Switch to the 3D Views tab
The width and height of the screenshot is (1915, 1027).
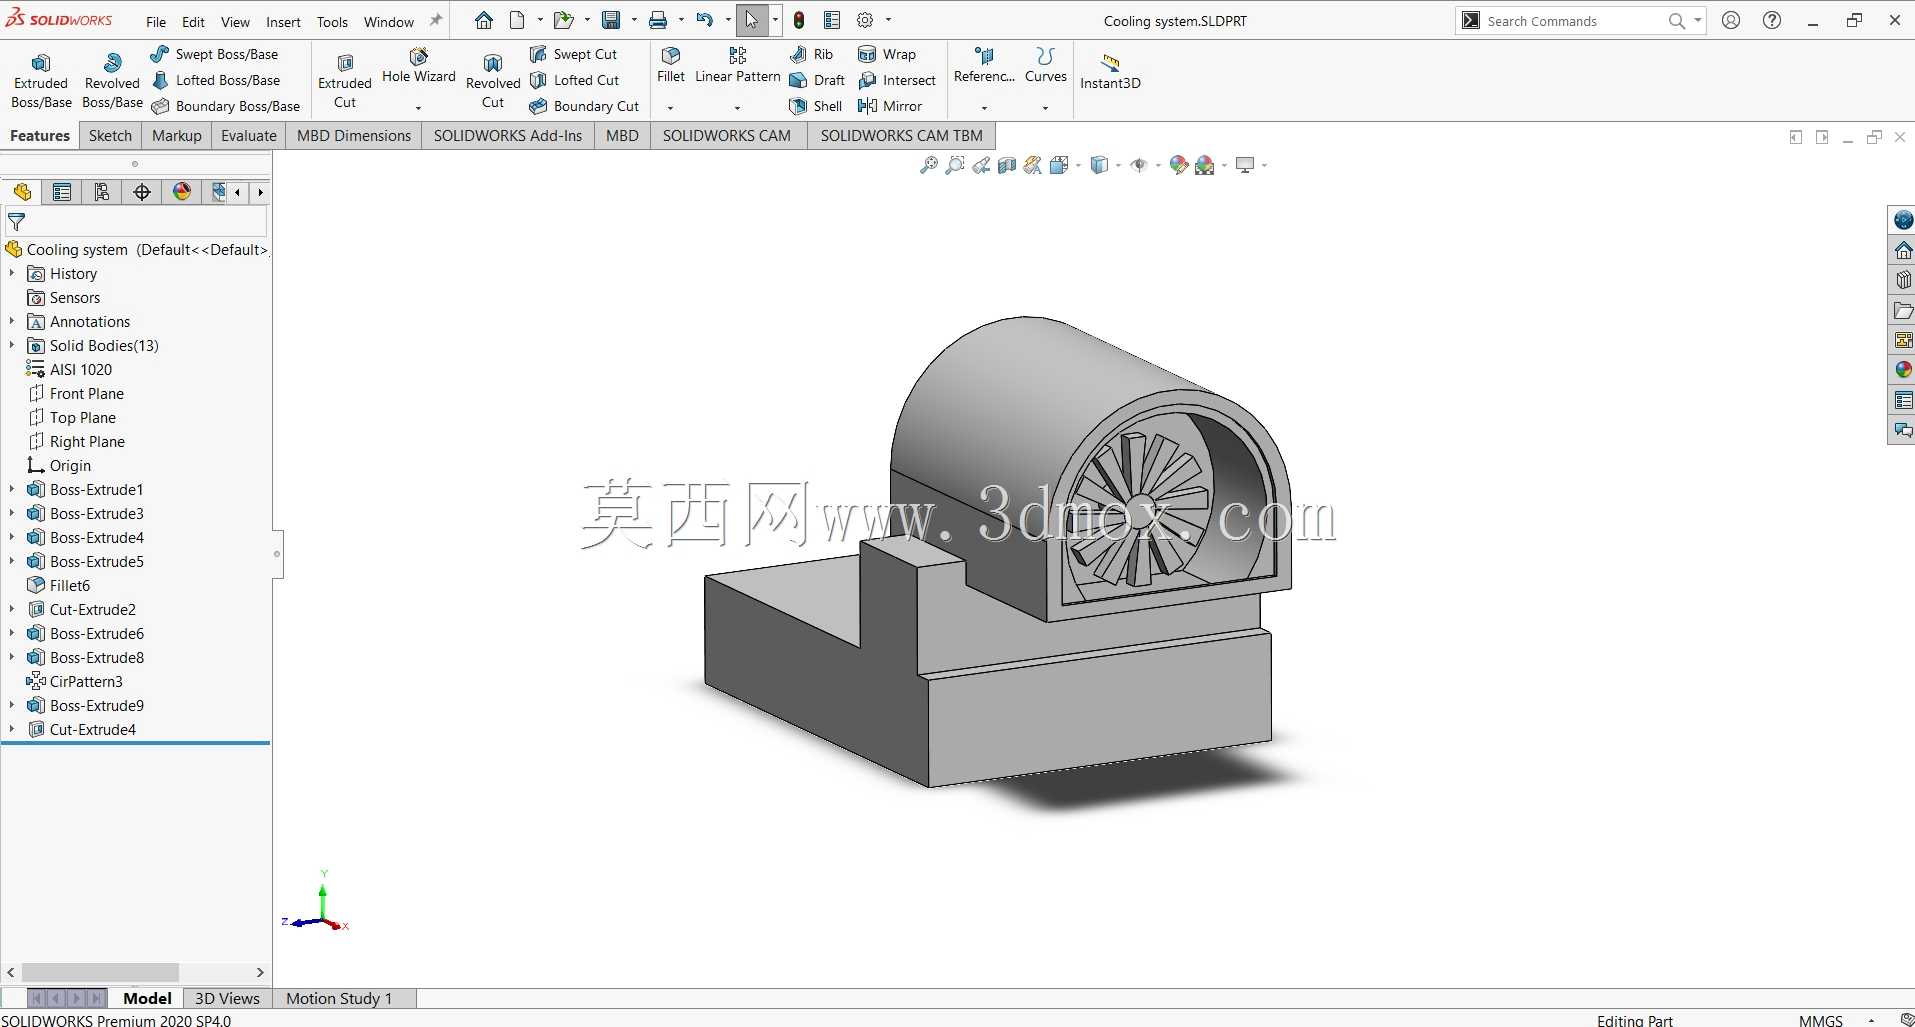point(227,998)
